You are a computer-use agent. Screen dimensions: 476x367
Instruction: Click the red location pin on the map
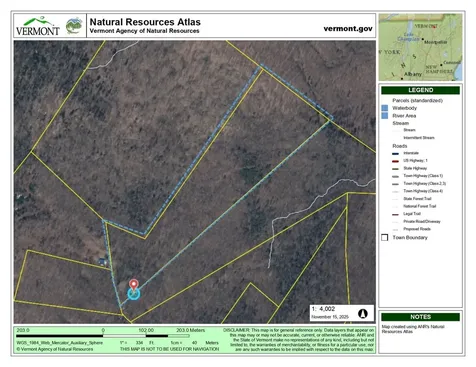point(134,286)
